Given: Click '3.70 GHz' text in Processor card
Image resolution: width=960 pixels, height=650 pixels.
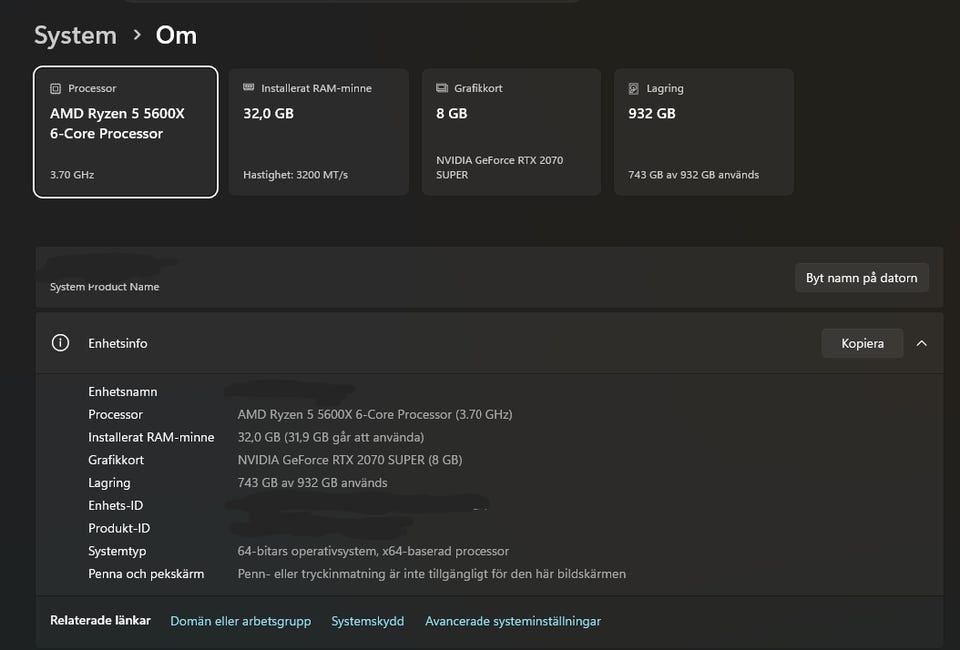Looking at the screenshot, I should click(72, 175).
